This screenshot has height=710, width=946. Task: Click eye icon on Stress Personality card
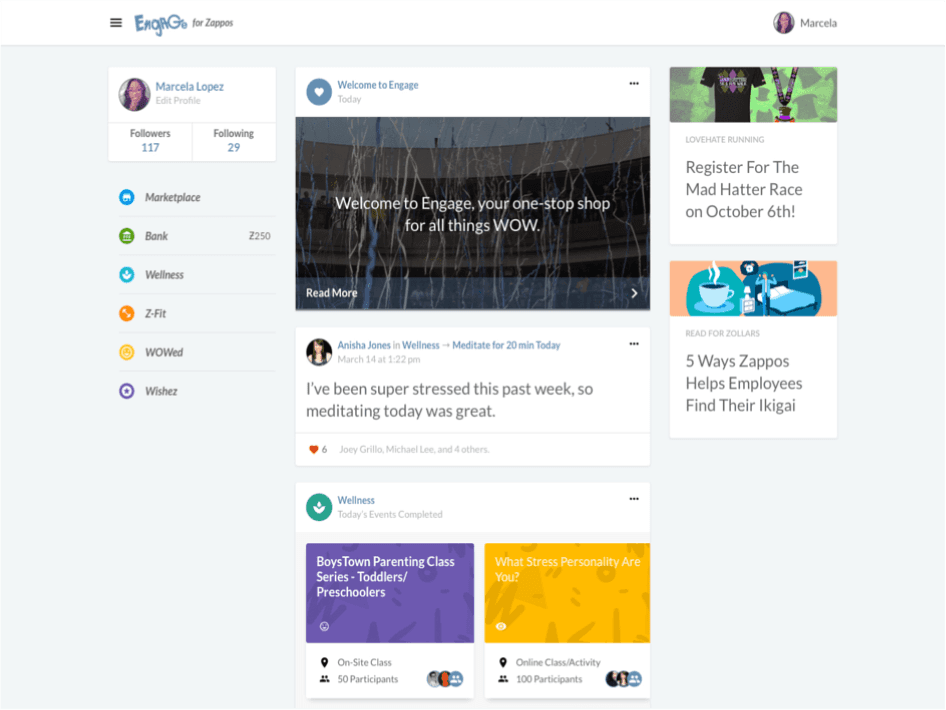(x=501, y=627)
